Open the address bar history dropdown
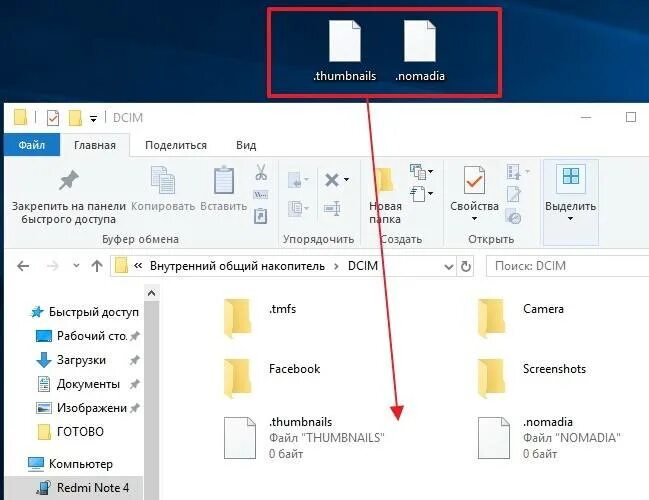Image resolution: width=649 pixels, height=500 pixels. 448,267
